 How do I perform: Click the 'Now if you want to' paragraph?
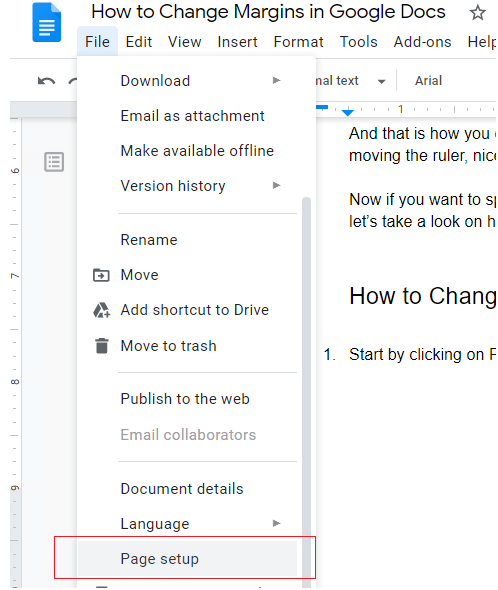pyautogui.click(x=422, y=210)
